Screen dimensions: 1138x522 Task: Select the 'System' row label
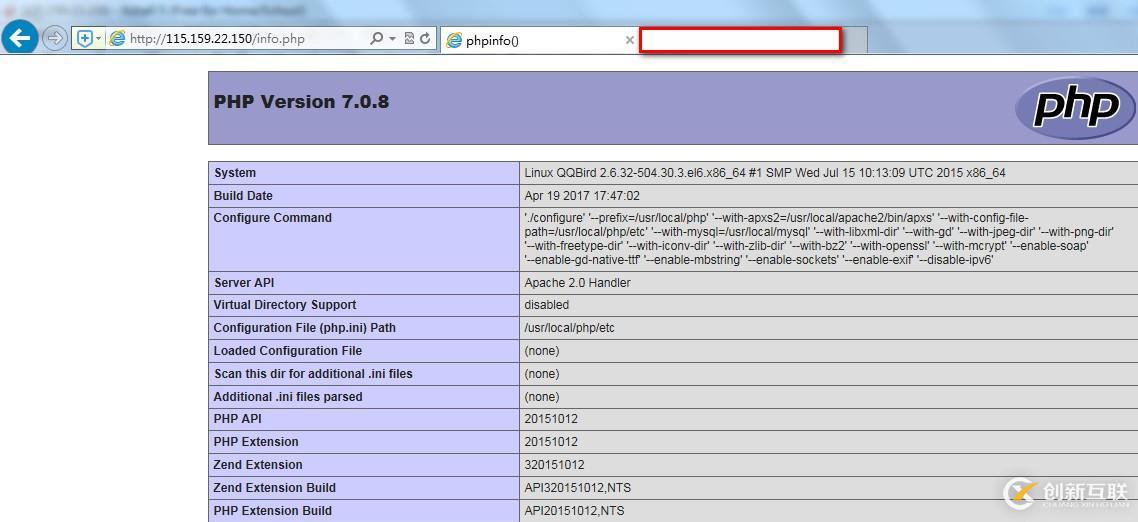pyautogui.click(x=234, y=173)
